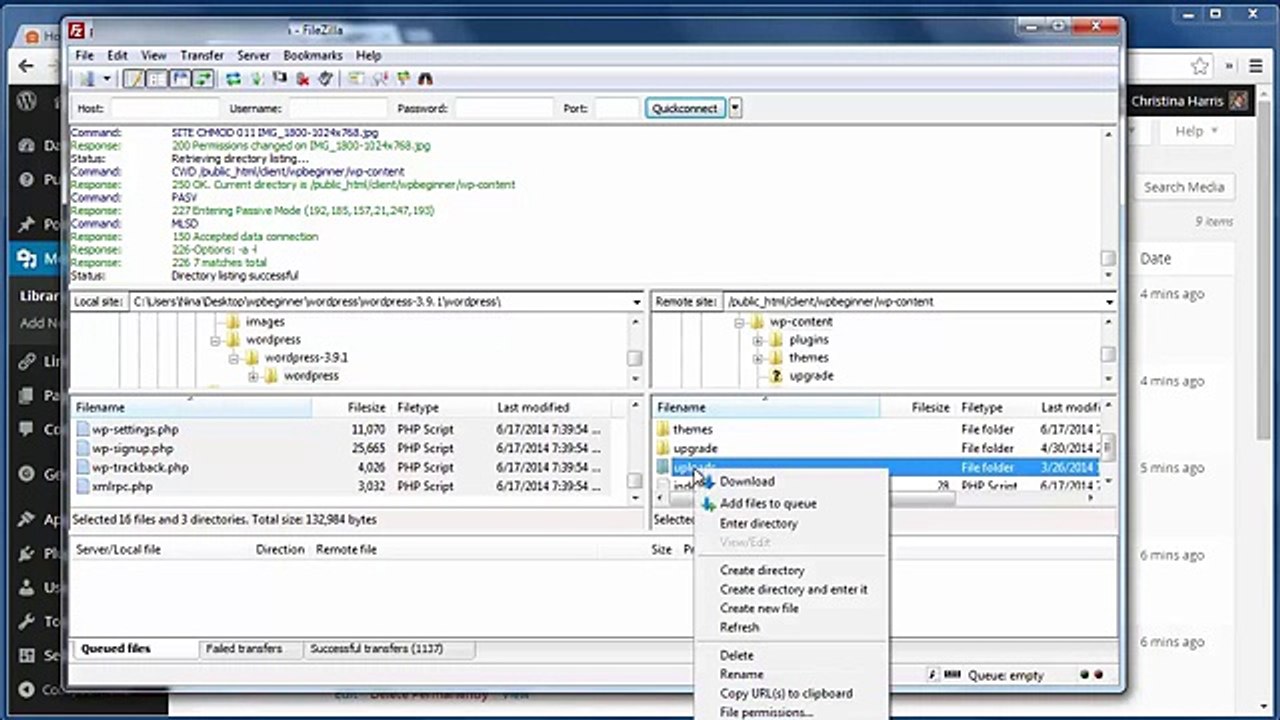Open the File menu
Screen dimensions: 1280x720
pos(84,56)
